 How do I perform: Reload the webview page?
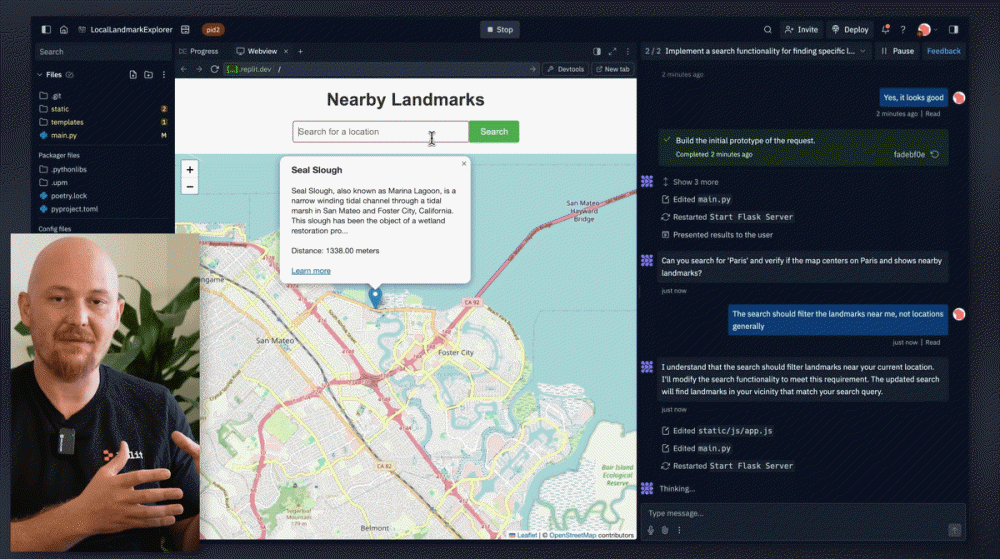point(214,69)
